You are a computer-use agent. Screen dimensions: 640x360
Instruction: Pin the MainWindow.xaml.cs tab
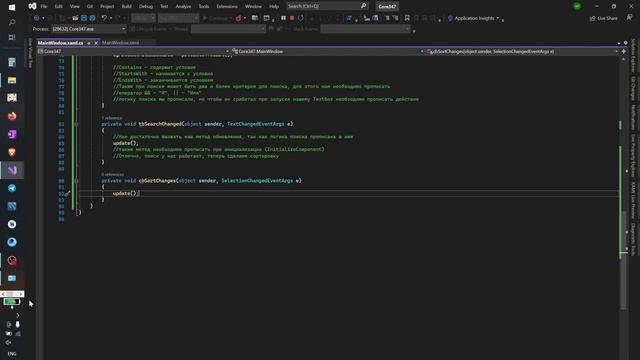coord(89,42)
